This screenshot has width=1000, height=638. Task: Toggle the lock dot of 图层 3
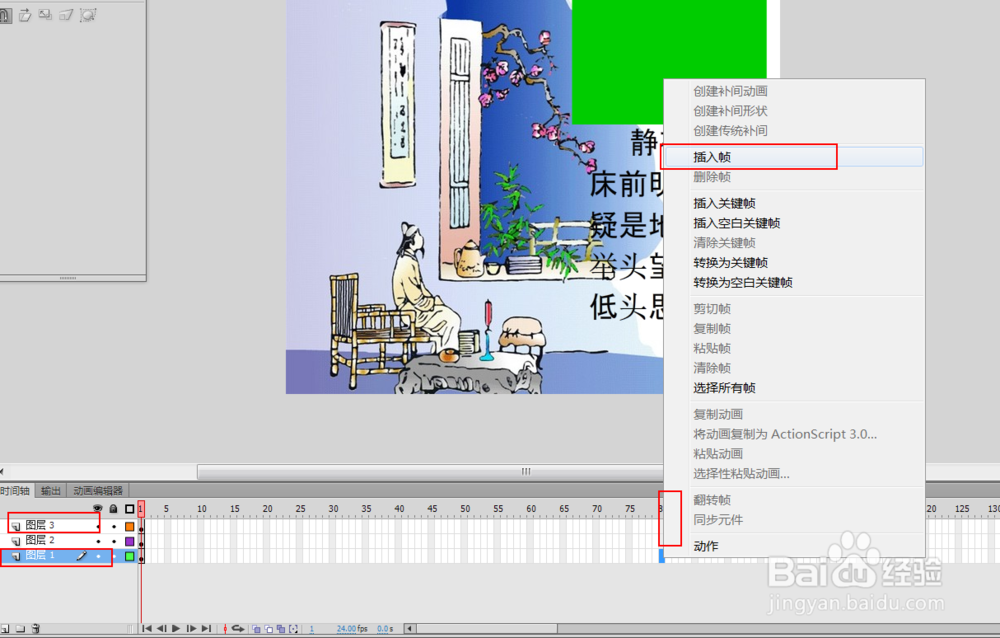[114, 526]
